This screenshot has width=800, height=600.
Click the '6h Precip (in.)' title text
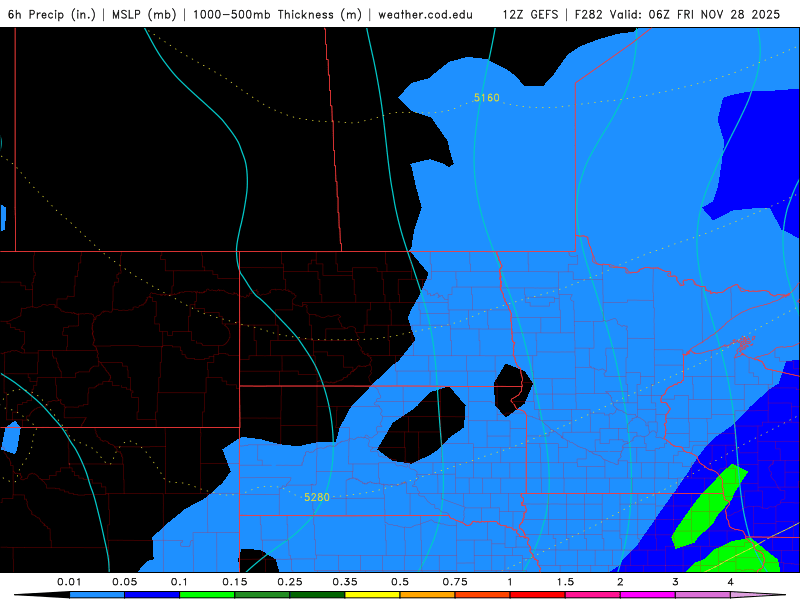point(52,14)
